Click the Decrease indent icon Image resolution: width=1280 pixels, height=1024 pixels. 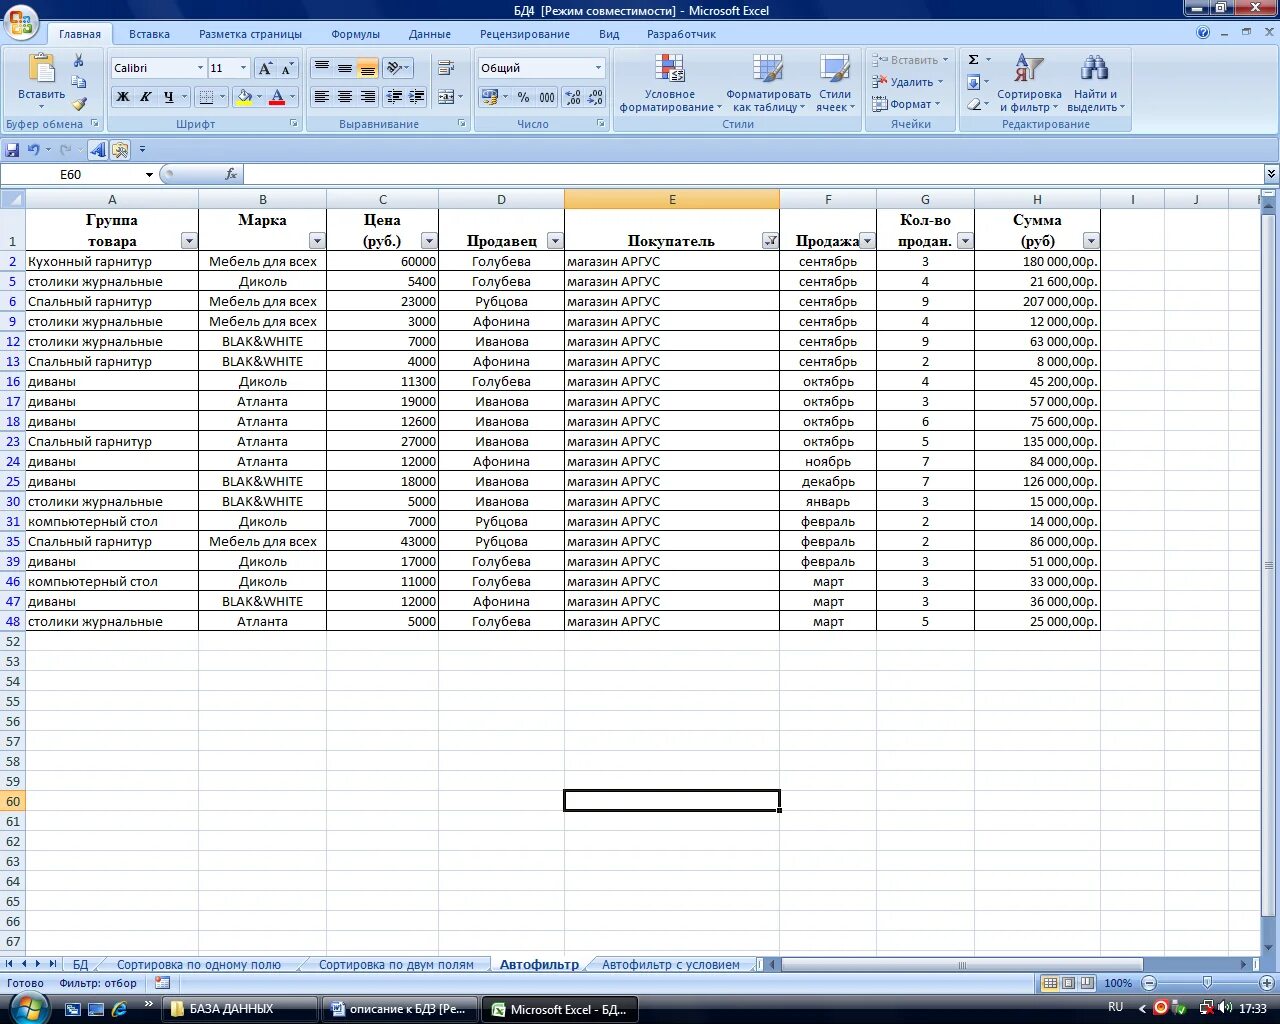point(394,97)
